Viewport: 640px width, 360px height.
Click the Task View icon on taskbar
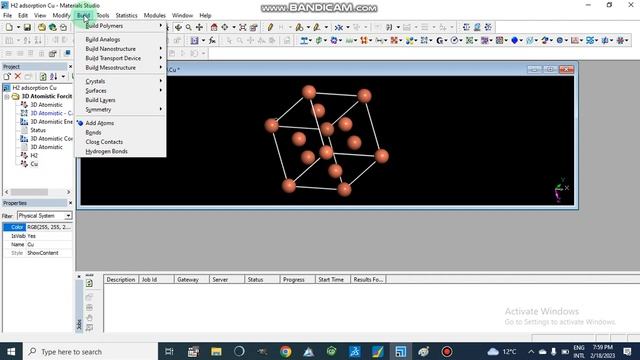coord(169,351)
